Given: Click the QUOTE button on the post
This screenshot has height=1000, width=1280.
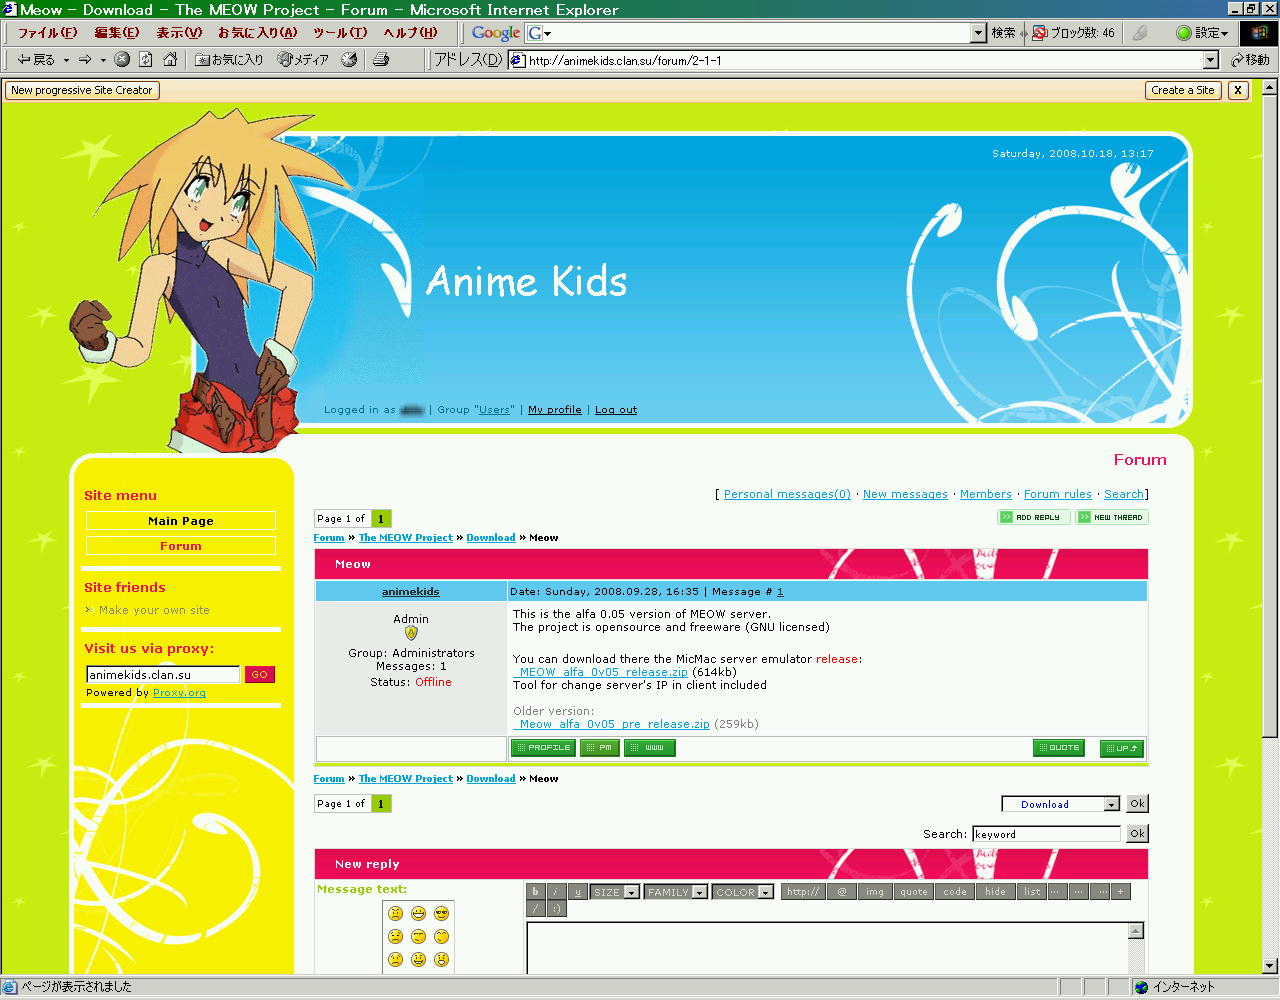Looking at the screenshot, I should coord(1059,748).
